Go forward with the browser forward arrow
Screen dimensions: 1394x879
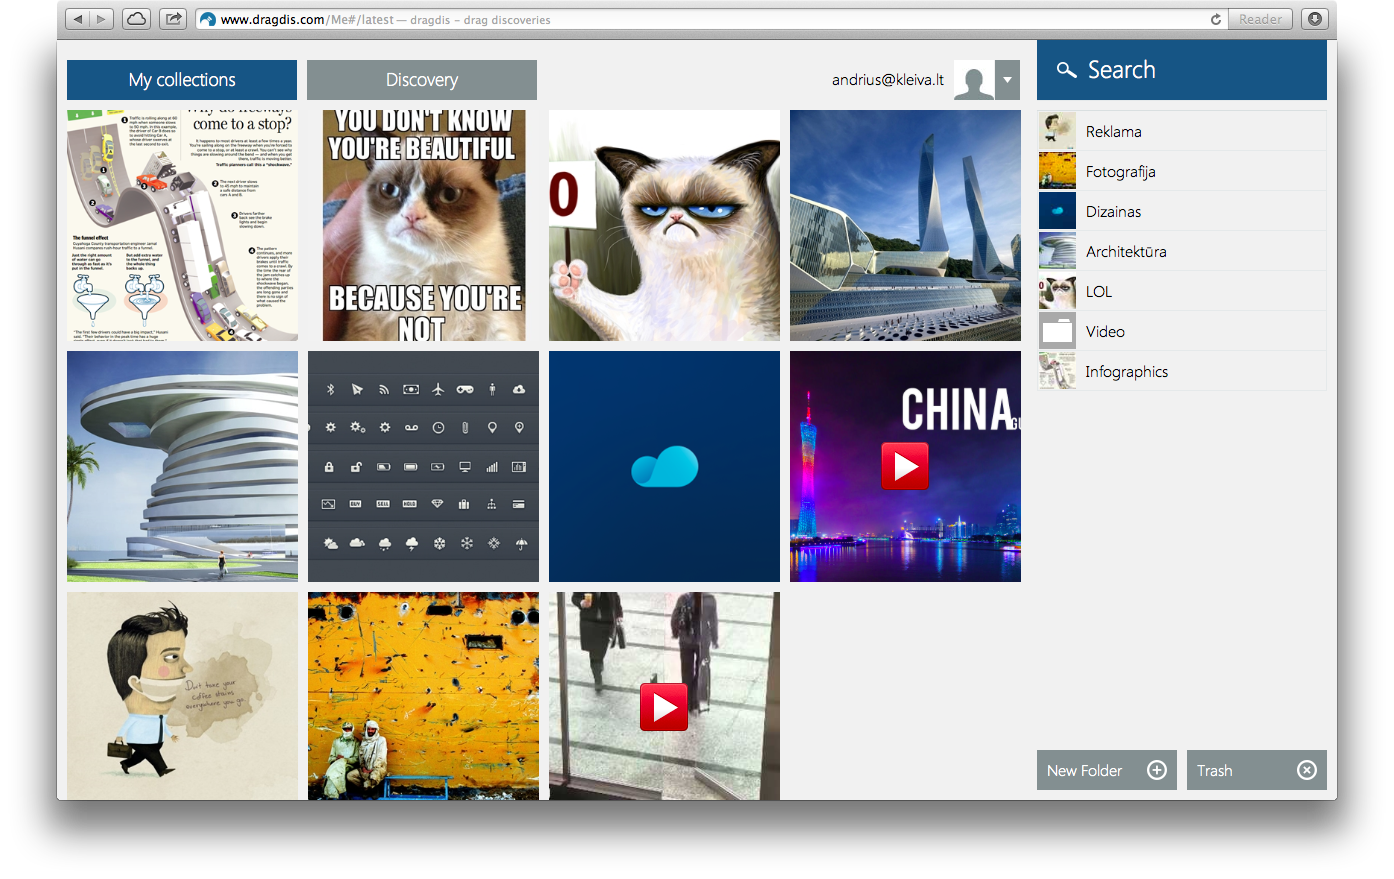pyautogui.click(x=102, y=19)
